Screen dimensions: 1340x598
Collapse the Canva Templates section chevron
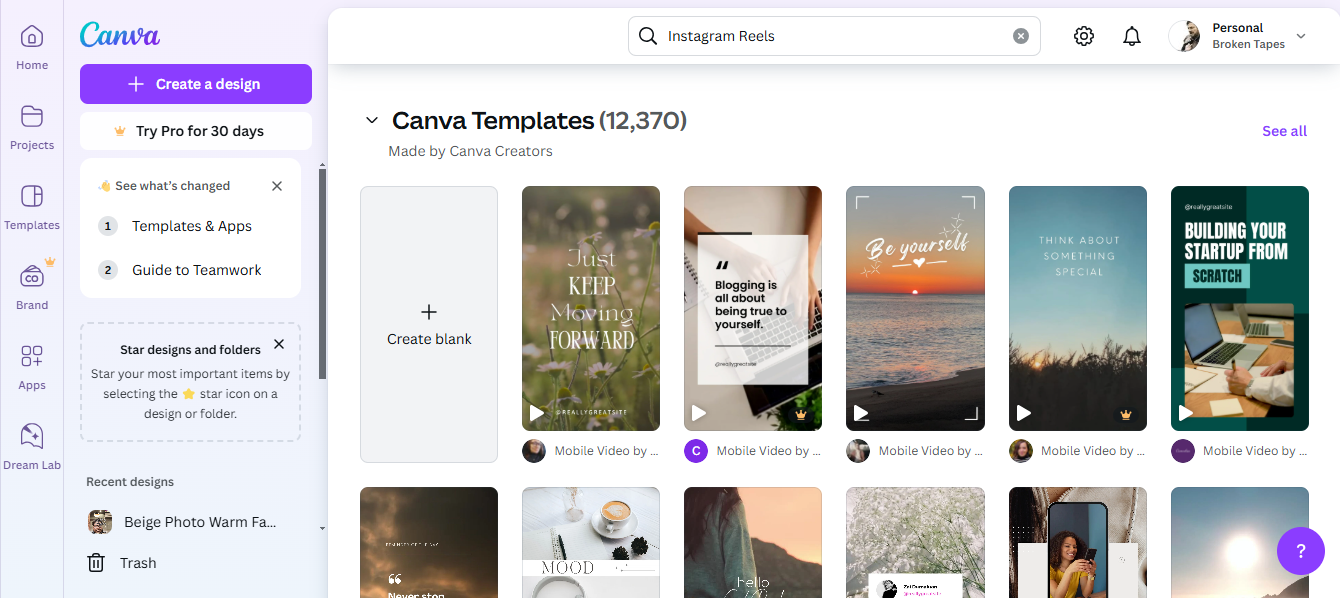point(372,121)
